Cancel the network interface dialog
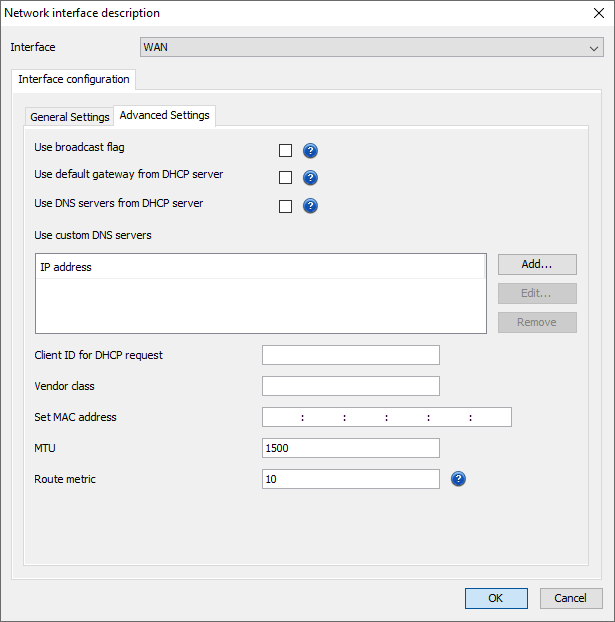The height and width of the screenshot is (622, 615). pos(571,598)
